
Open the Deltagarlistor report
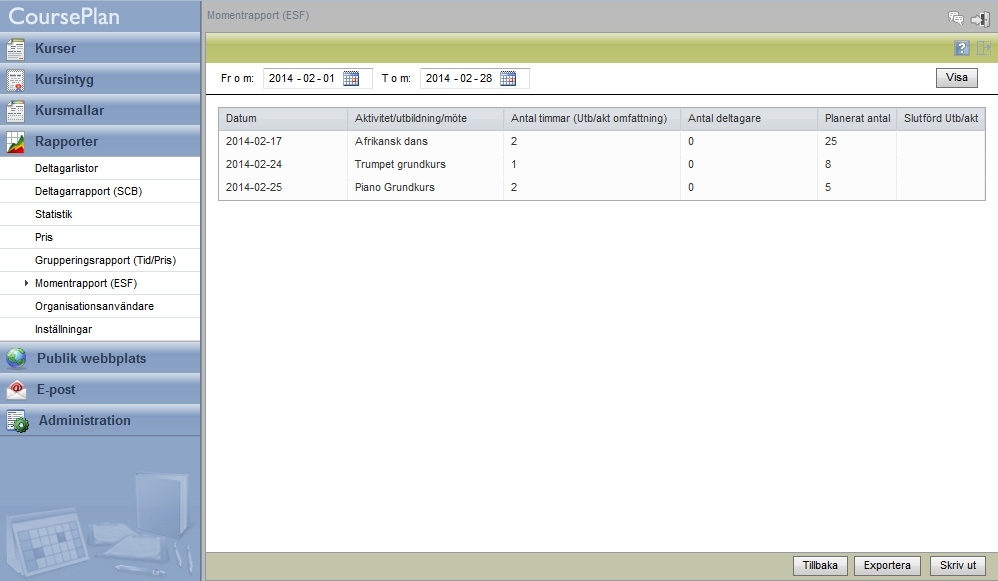tap(66, 169)
